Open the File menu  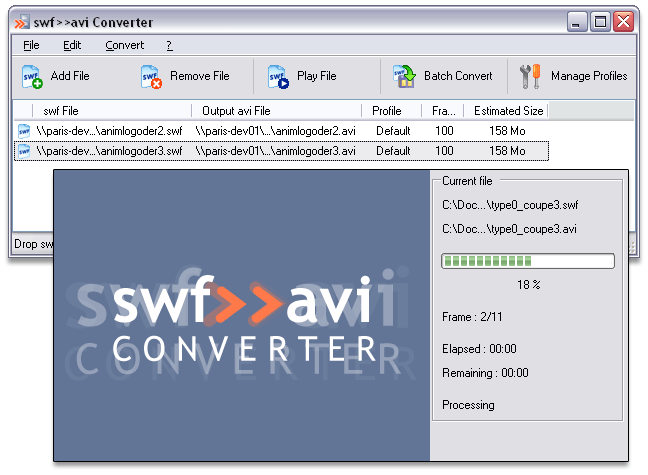pyautogui.click(x=31, y=45)
